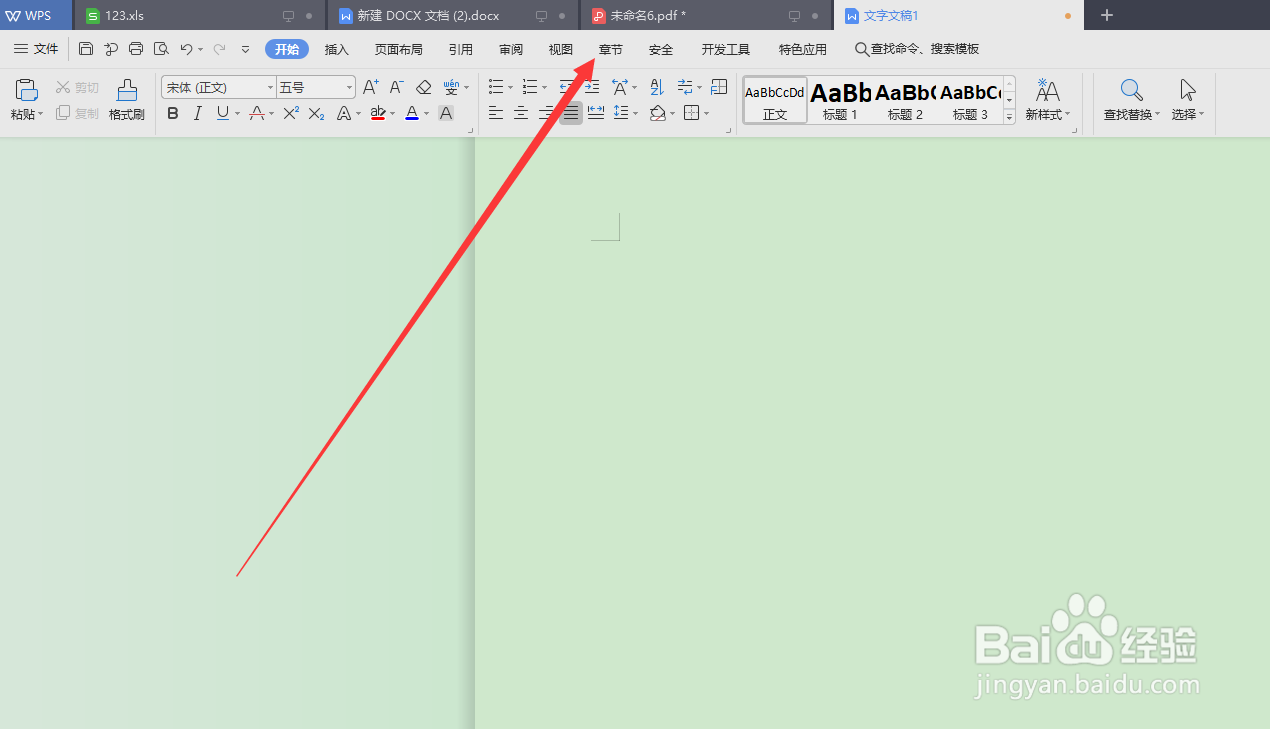Open the font size 五号 dropdown
Image resolution: width=1270 pixels, height=729 pixels.
coord(349,88)
